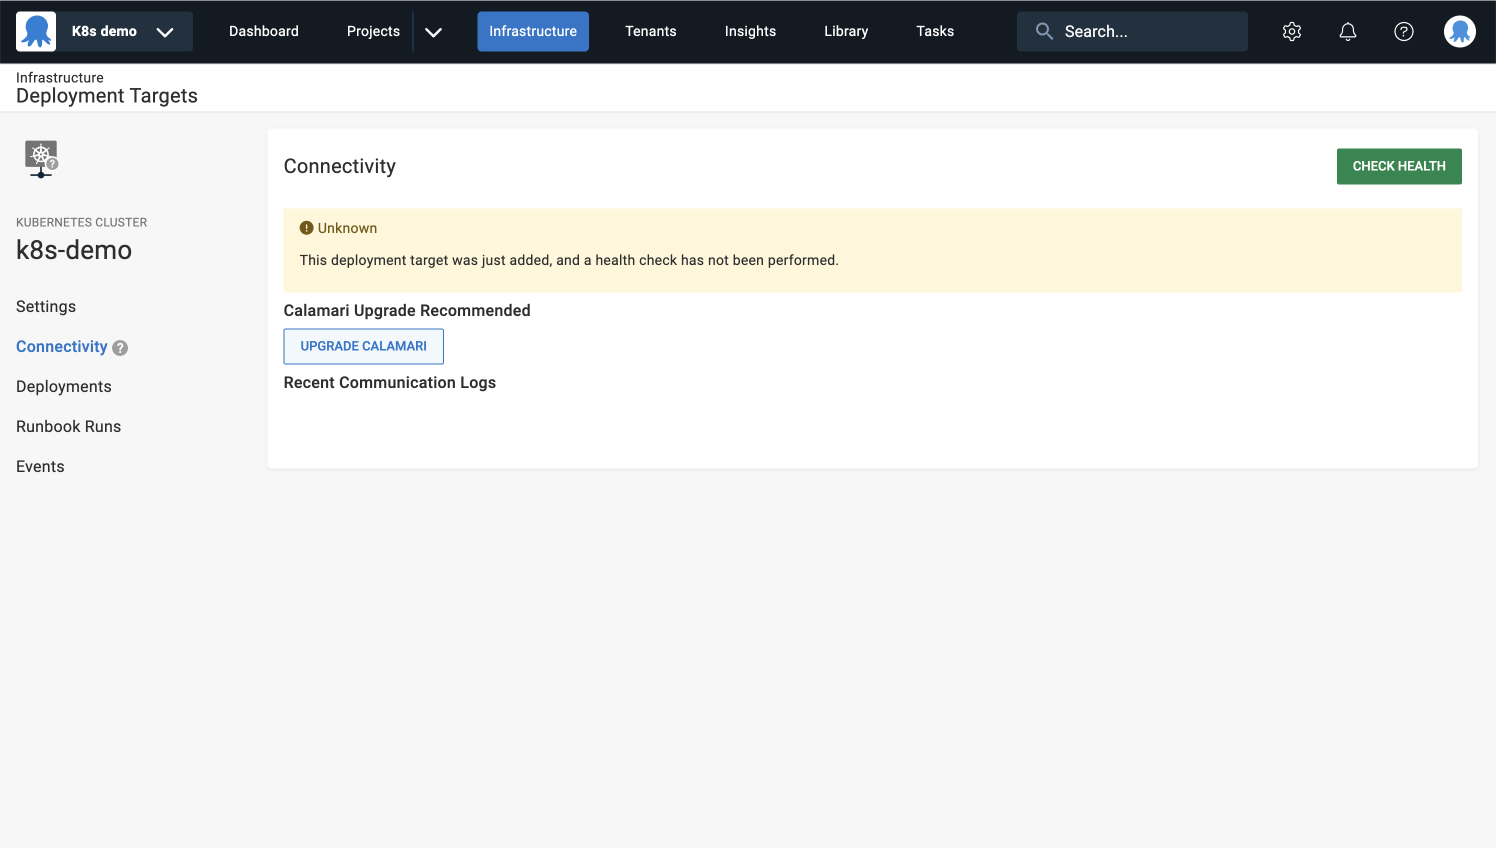Click the notifications bell icon
The height and width of the screenshot is (848, 1496).
coord(1347,31)
